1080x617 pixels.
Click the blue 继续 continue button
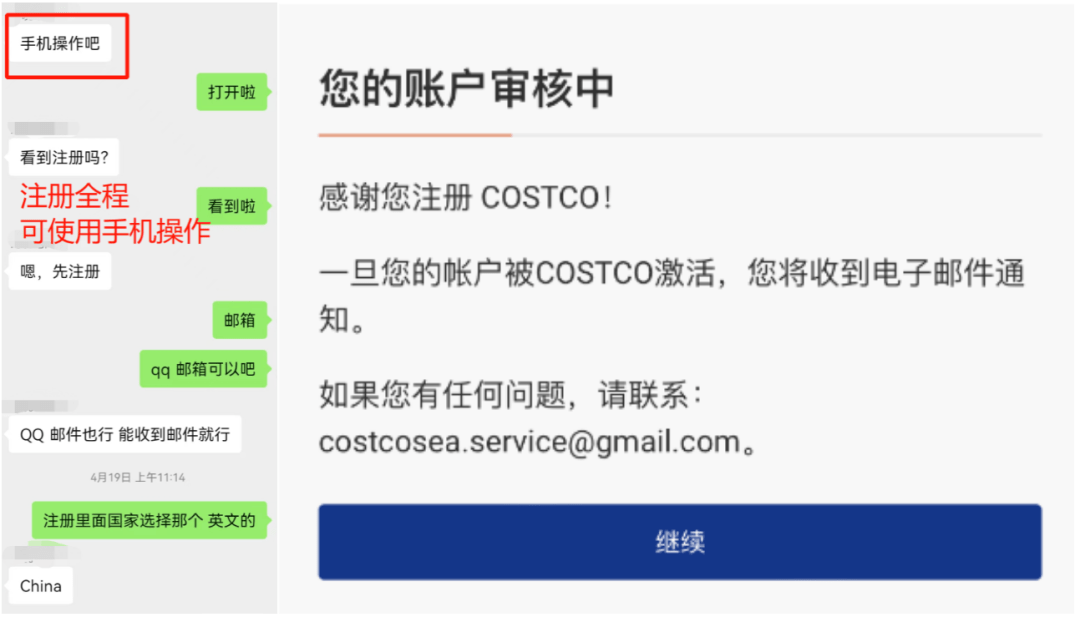pyautogui.click(x=679, y=542)
